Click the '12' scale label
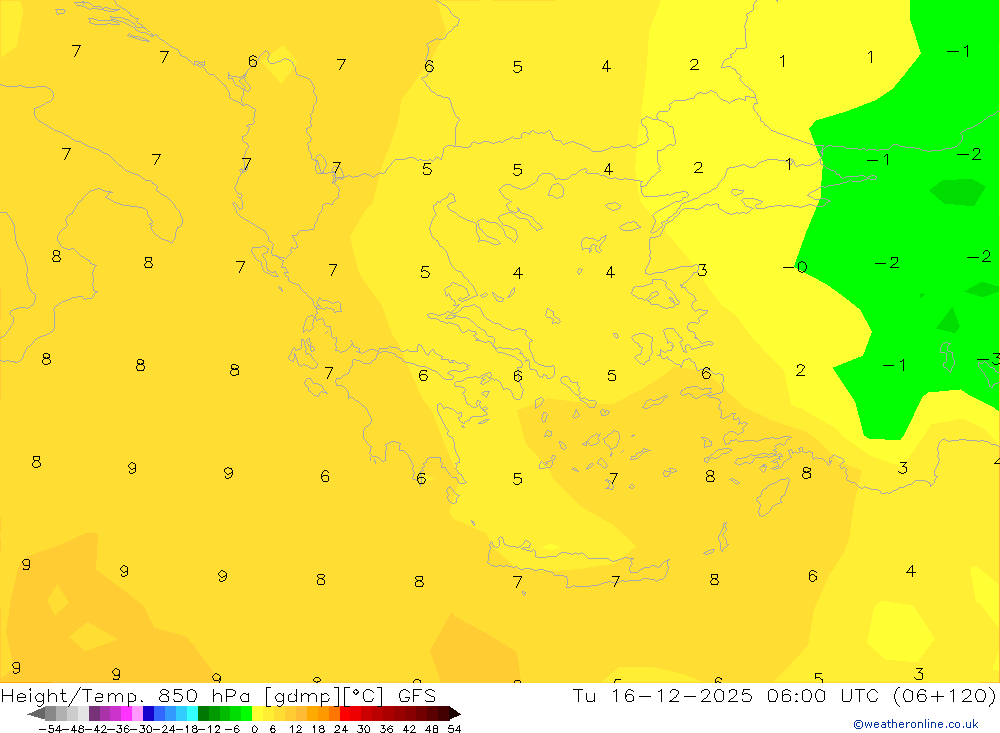Image resolution: width=1000 pixels, height=733 pixels. click(295, 729)
